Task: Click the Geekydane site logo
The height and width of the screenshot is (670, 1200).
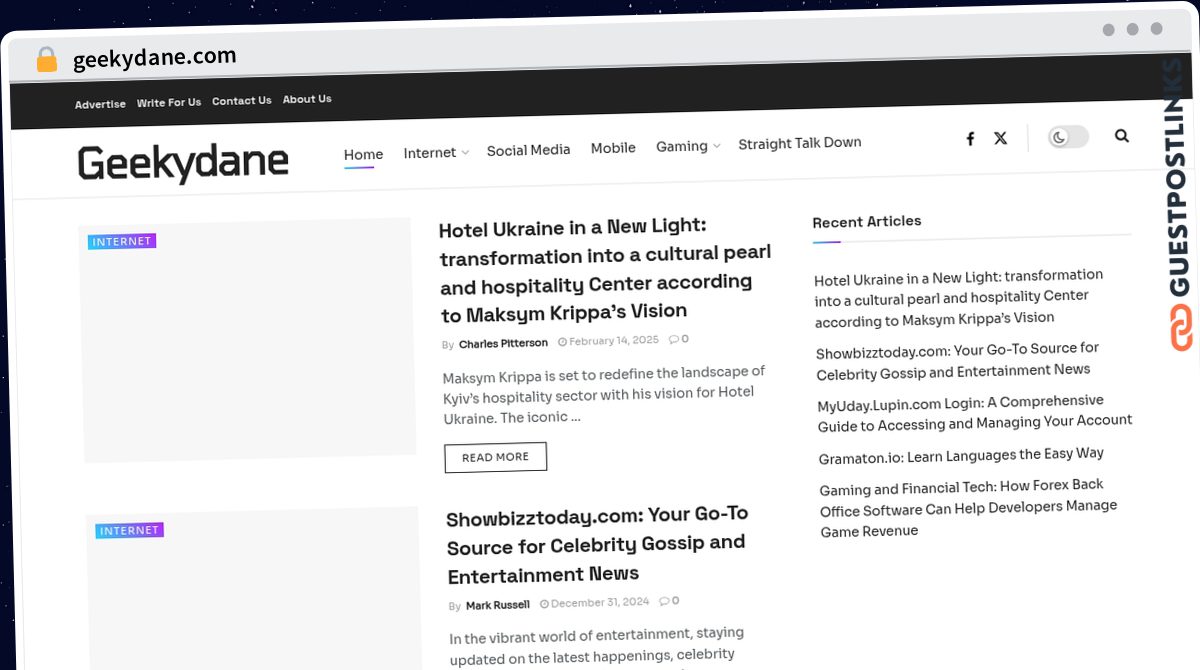Action: pos(183,163)
